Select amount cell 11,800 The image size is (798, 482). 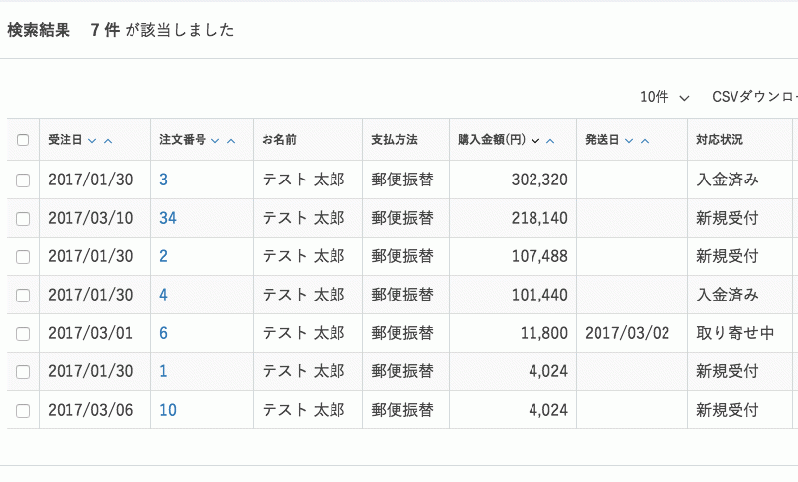[x=544, y=333]
